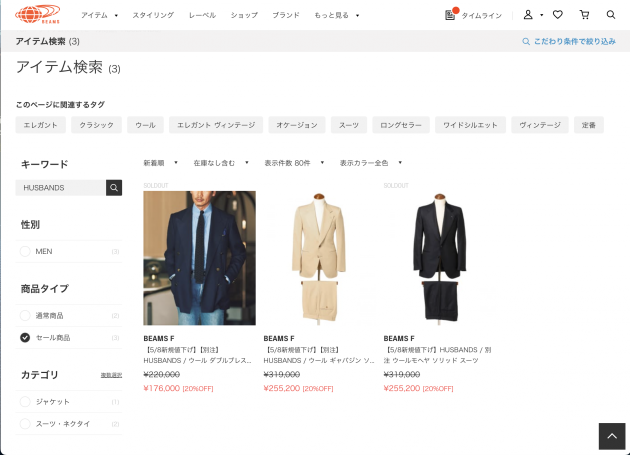Click the struck-through ¥220,000 price
The height and width of the screenshot is (455, 630).
tap(162, 375)
